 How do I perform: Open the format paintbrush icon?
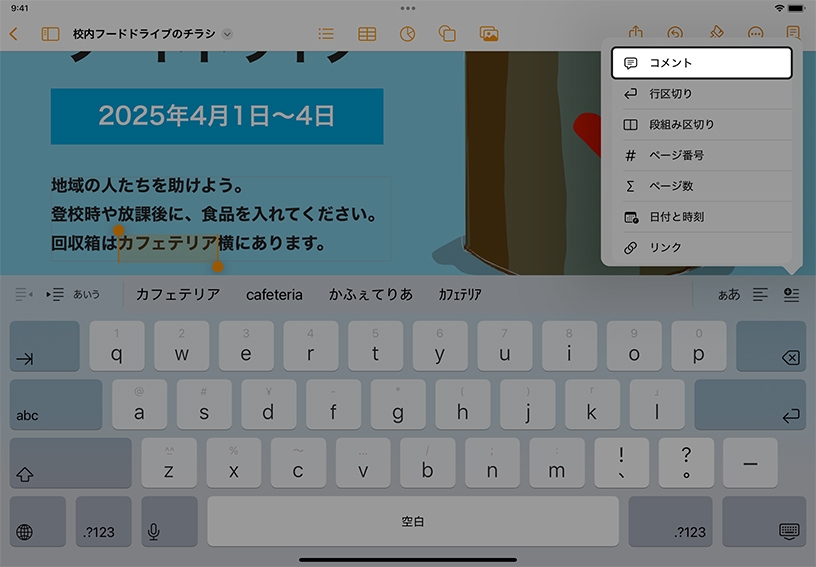[x=715, y=34]
